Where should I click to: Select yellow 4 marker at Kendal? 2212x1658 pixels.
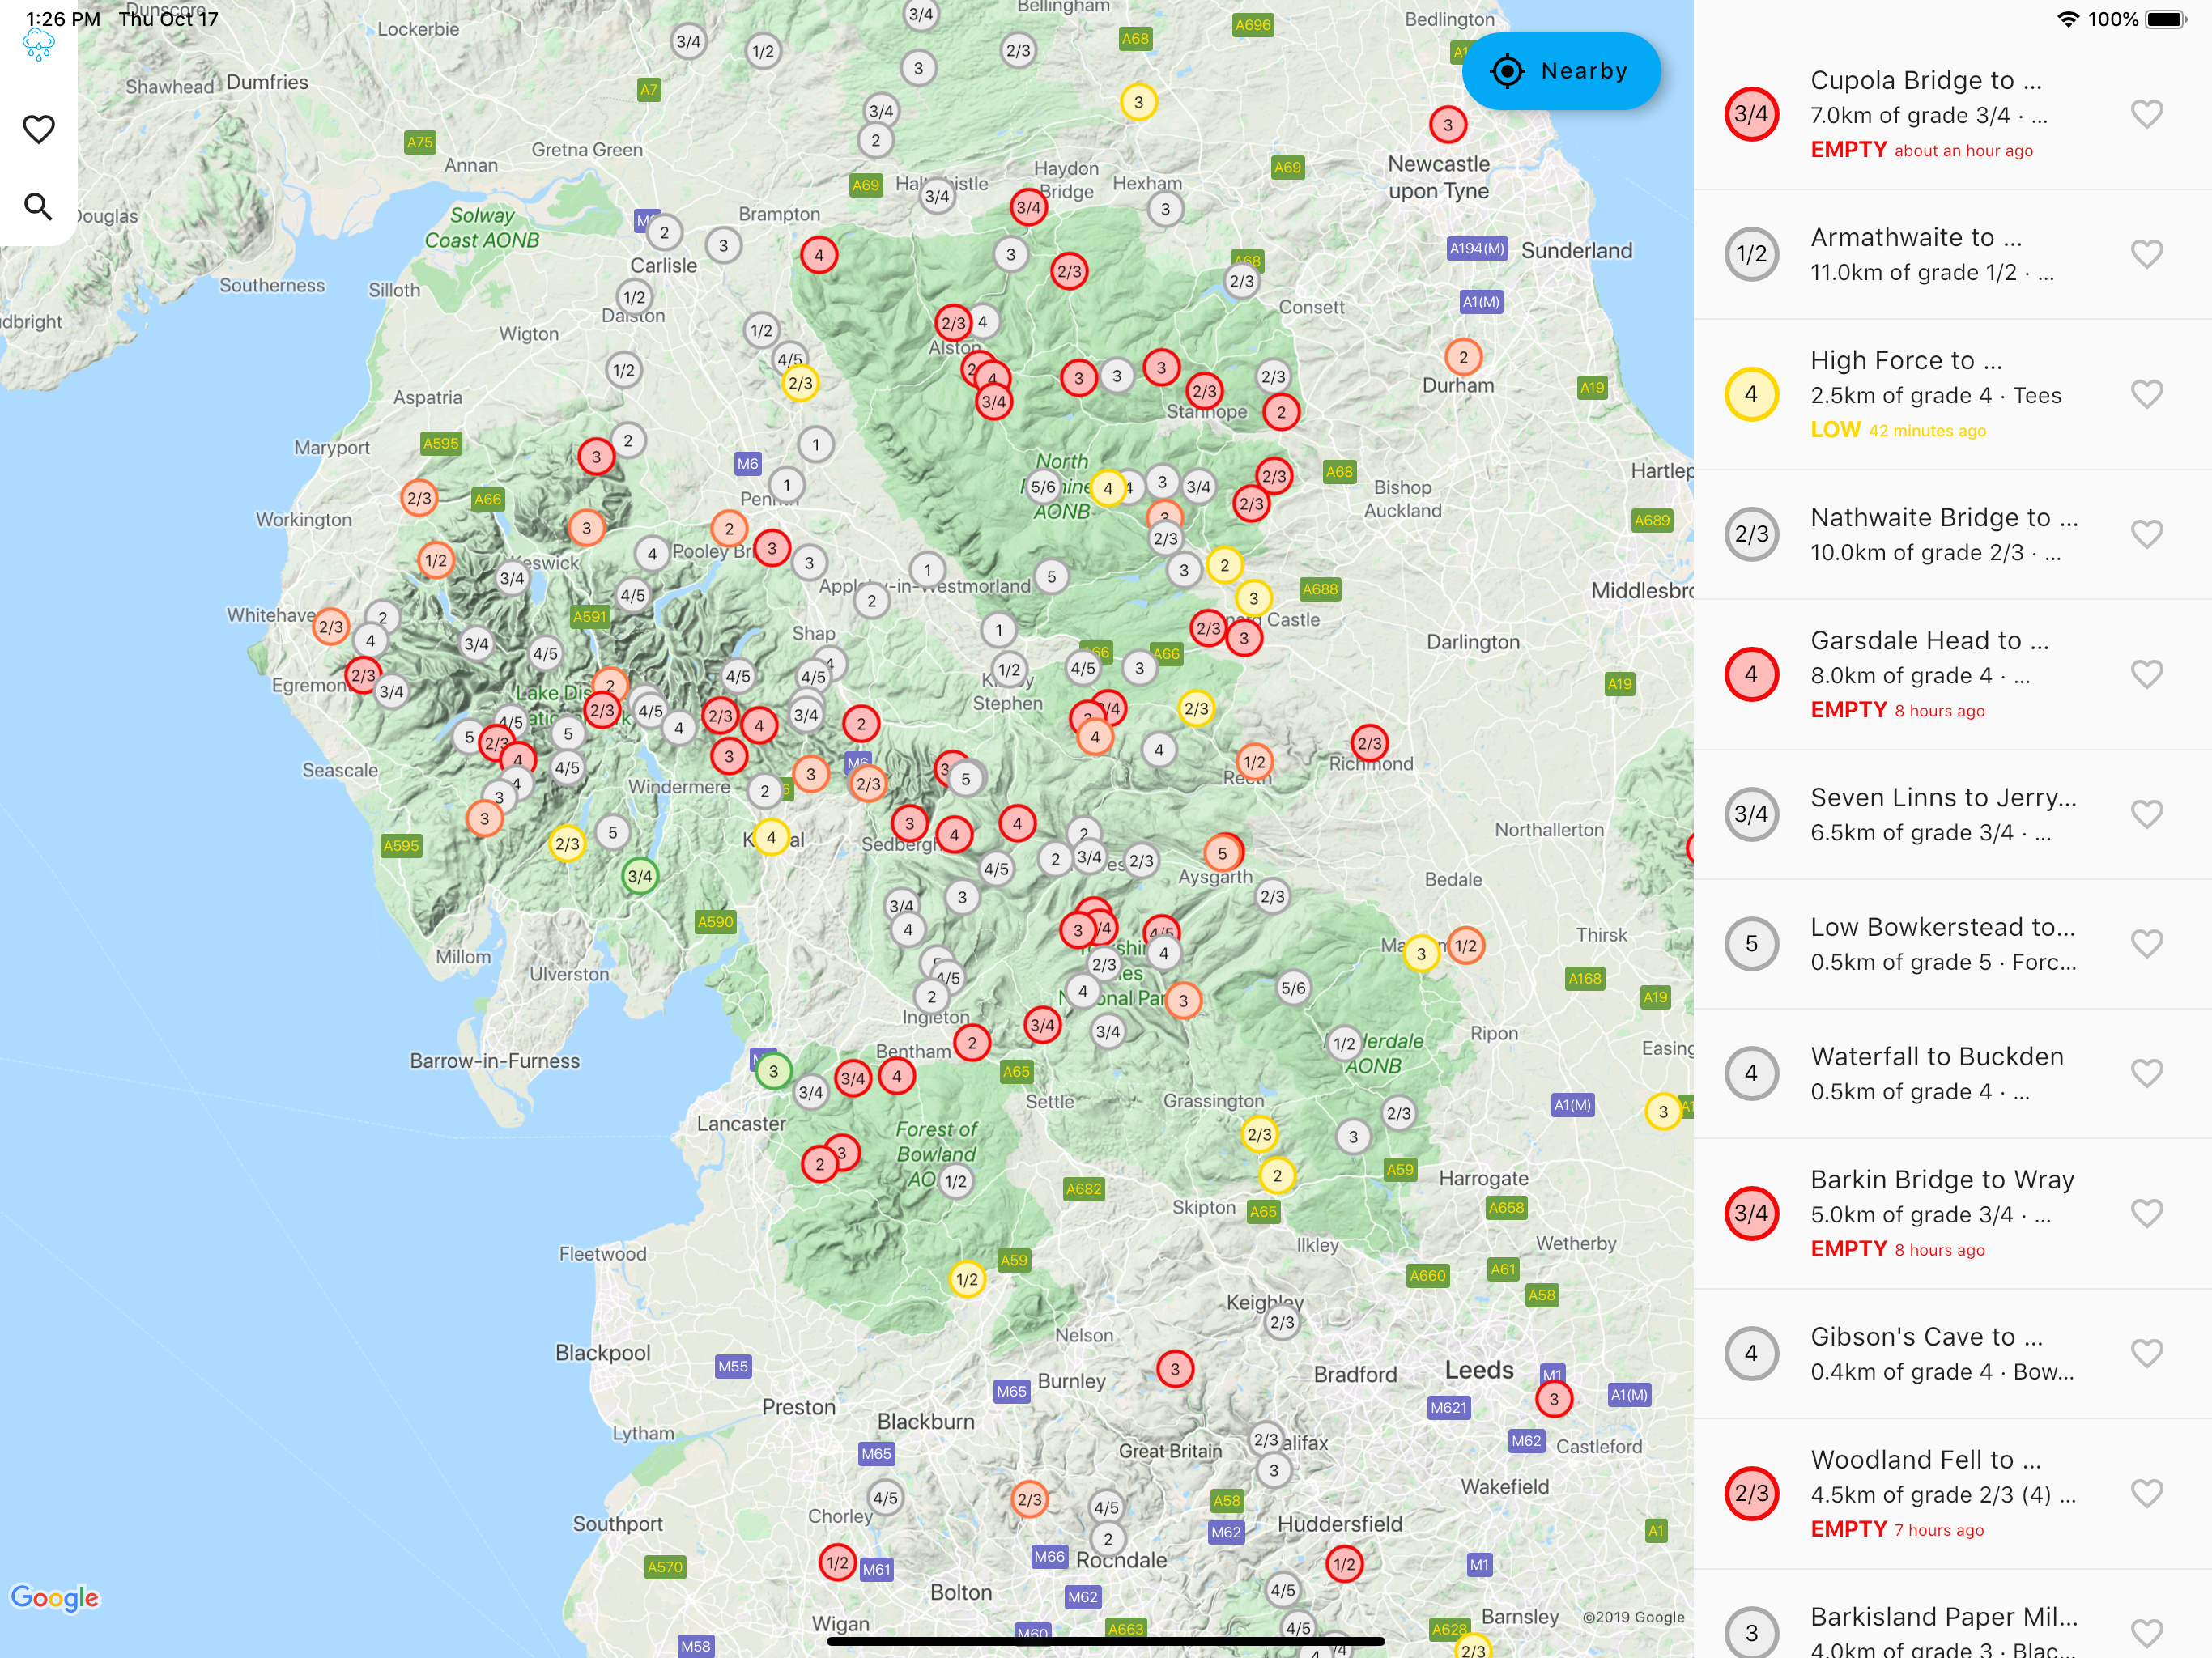[770, 838]
